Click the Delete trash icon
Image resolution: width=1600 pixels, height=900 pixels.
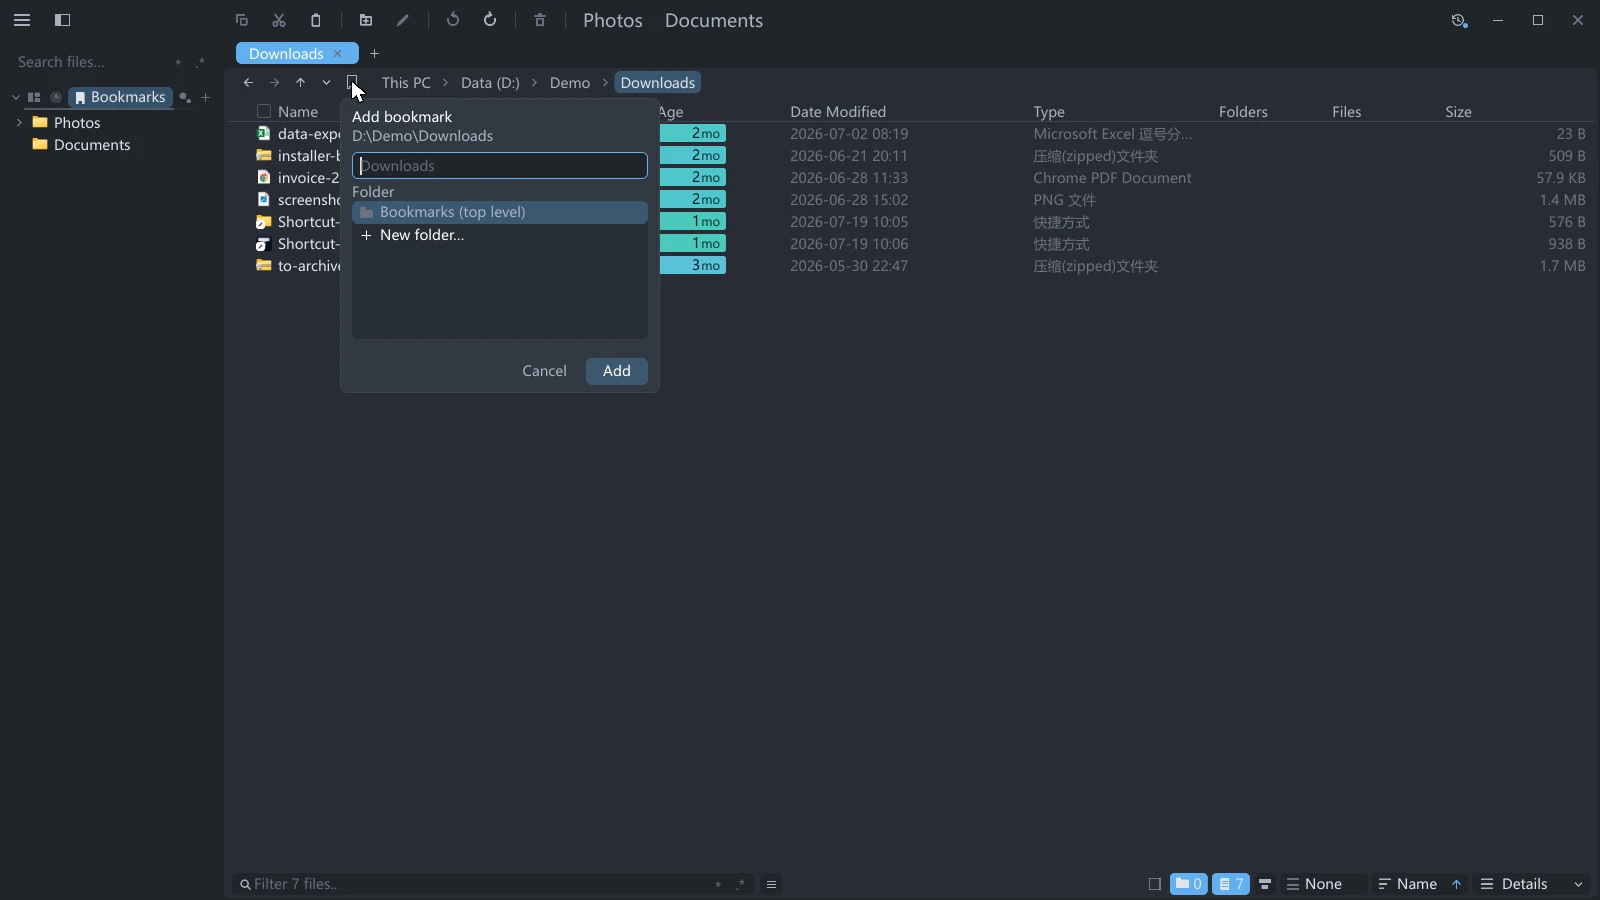coord(540,20)
